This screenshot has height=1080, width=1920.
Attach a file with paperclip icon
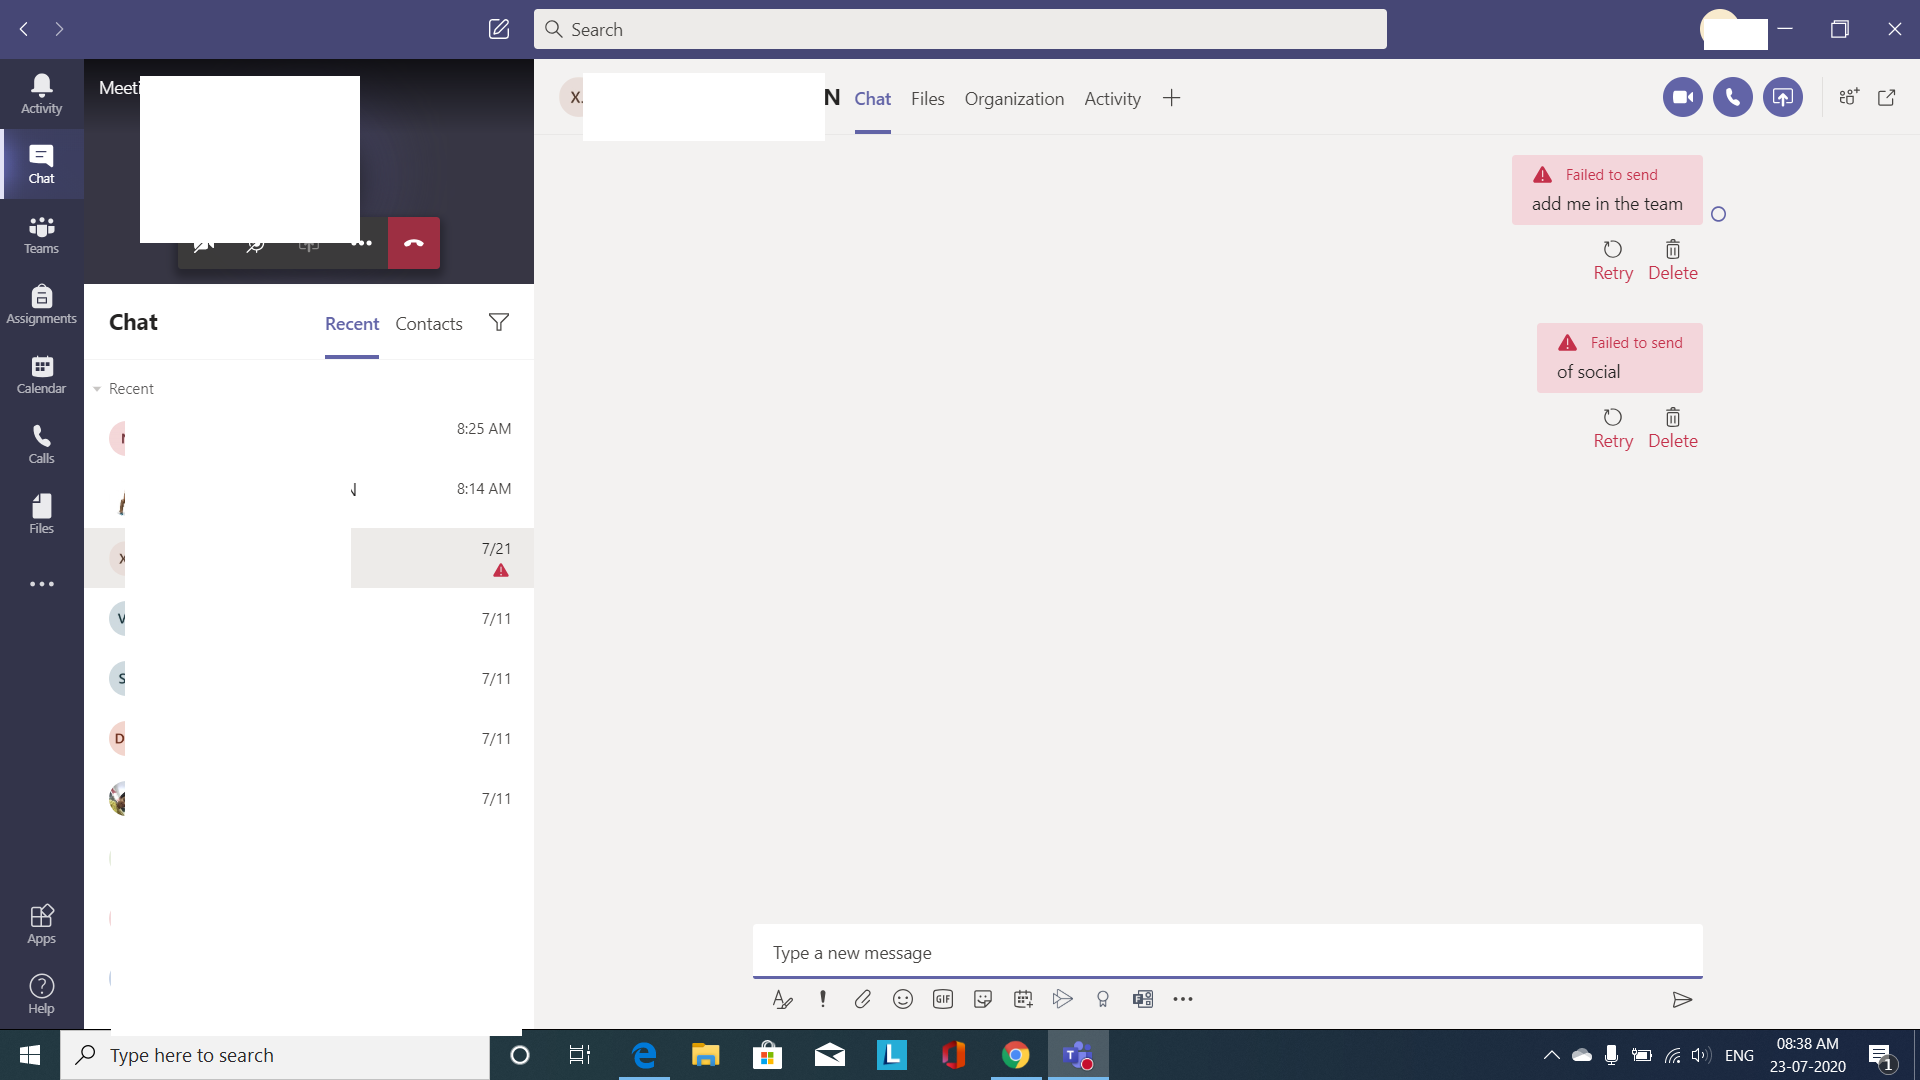click(x=862, y=999)
